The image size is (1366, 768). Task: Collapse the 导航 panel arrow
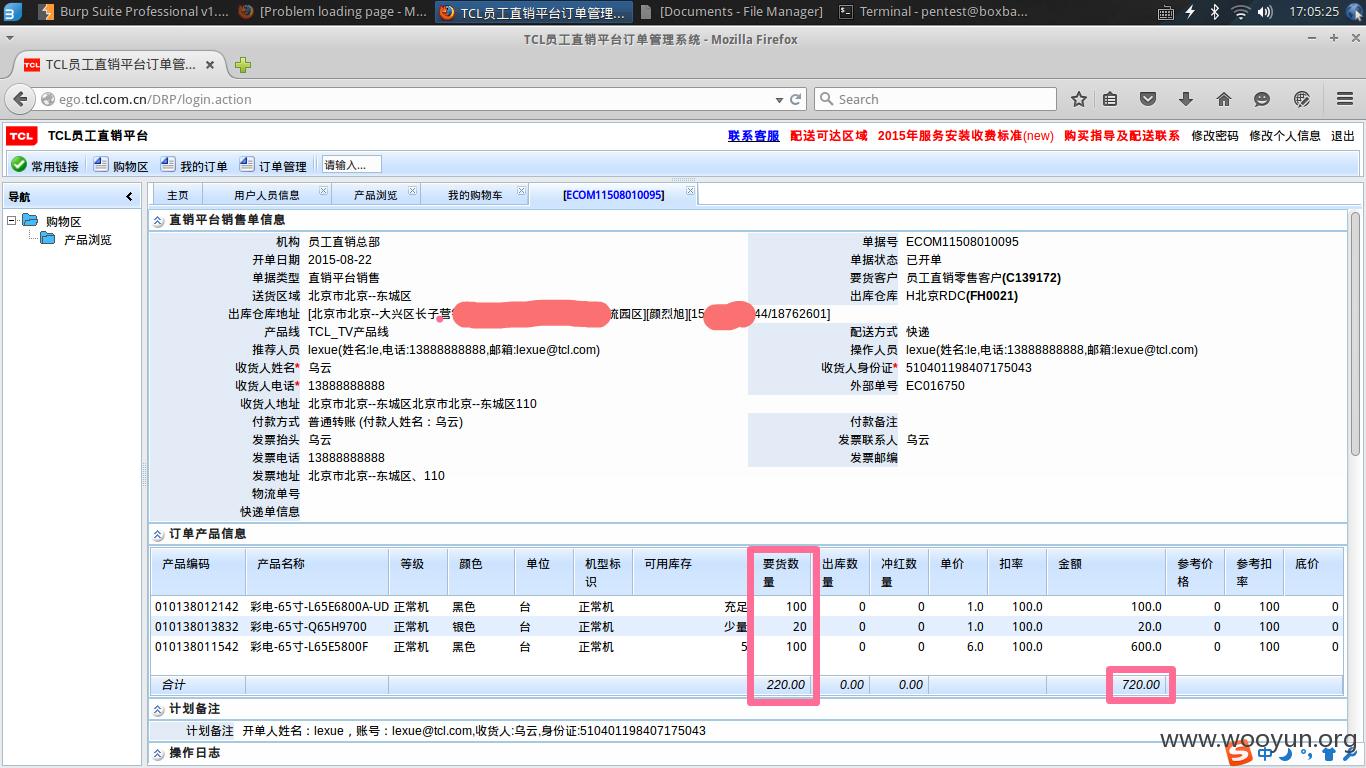[129, 197]
